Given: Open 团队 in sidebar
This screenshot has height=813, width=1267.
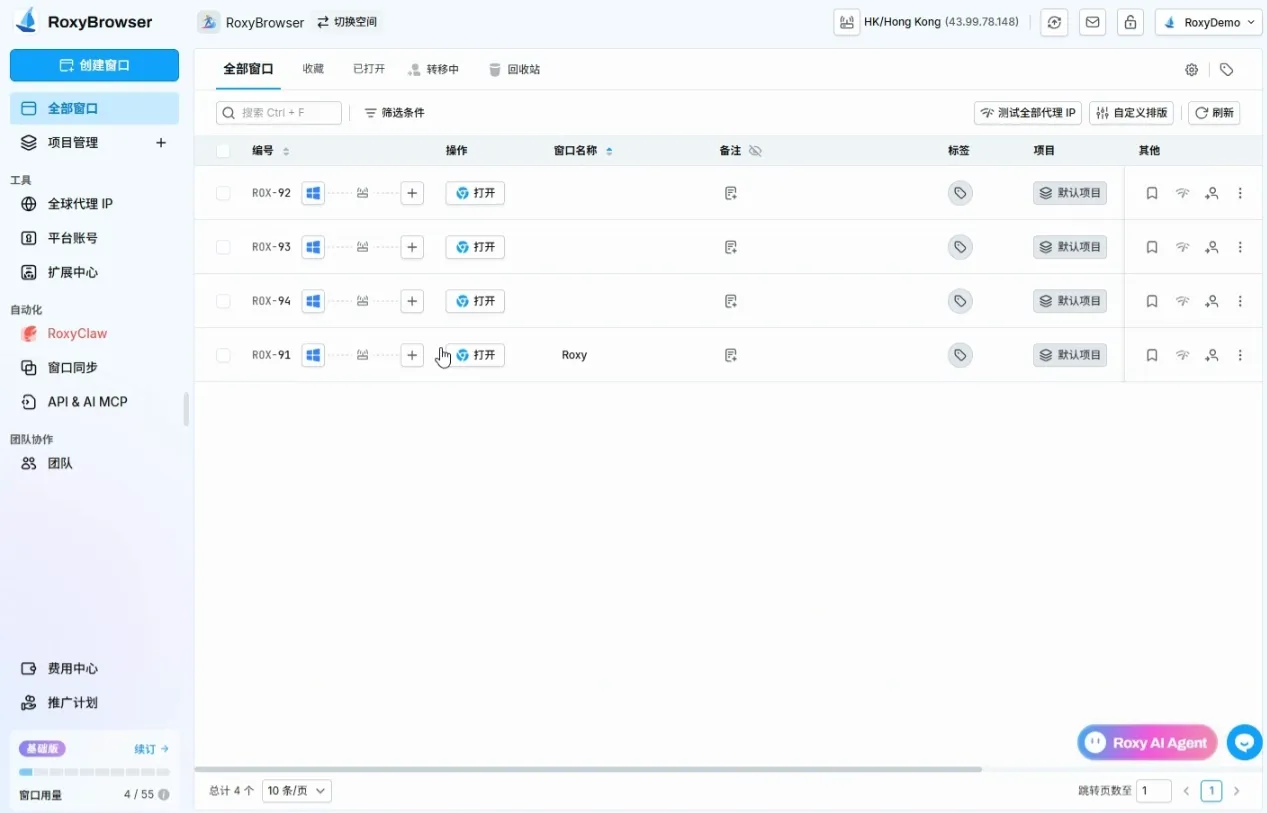Looking at the screenshot, I should point(94,464).
